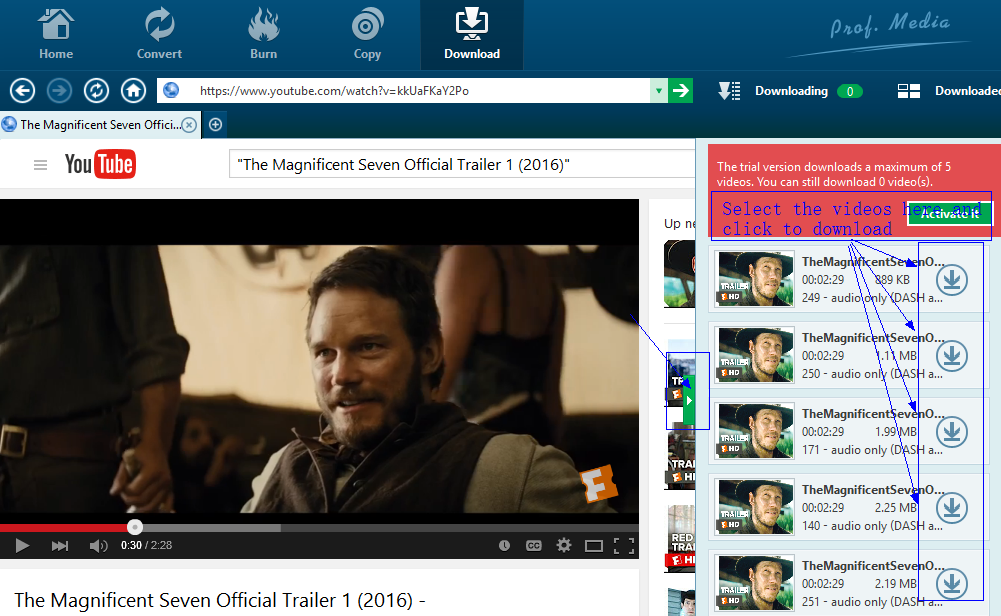Click the YouTube logo

[x=100, y=164]
